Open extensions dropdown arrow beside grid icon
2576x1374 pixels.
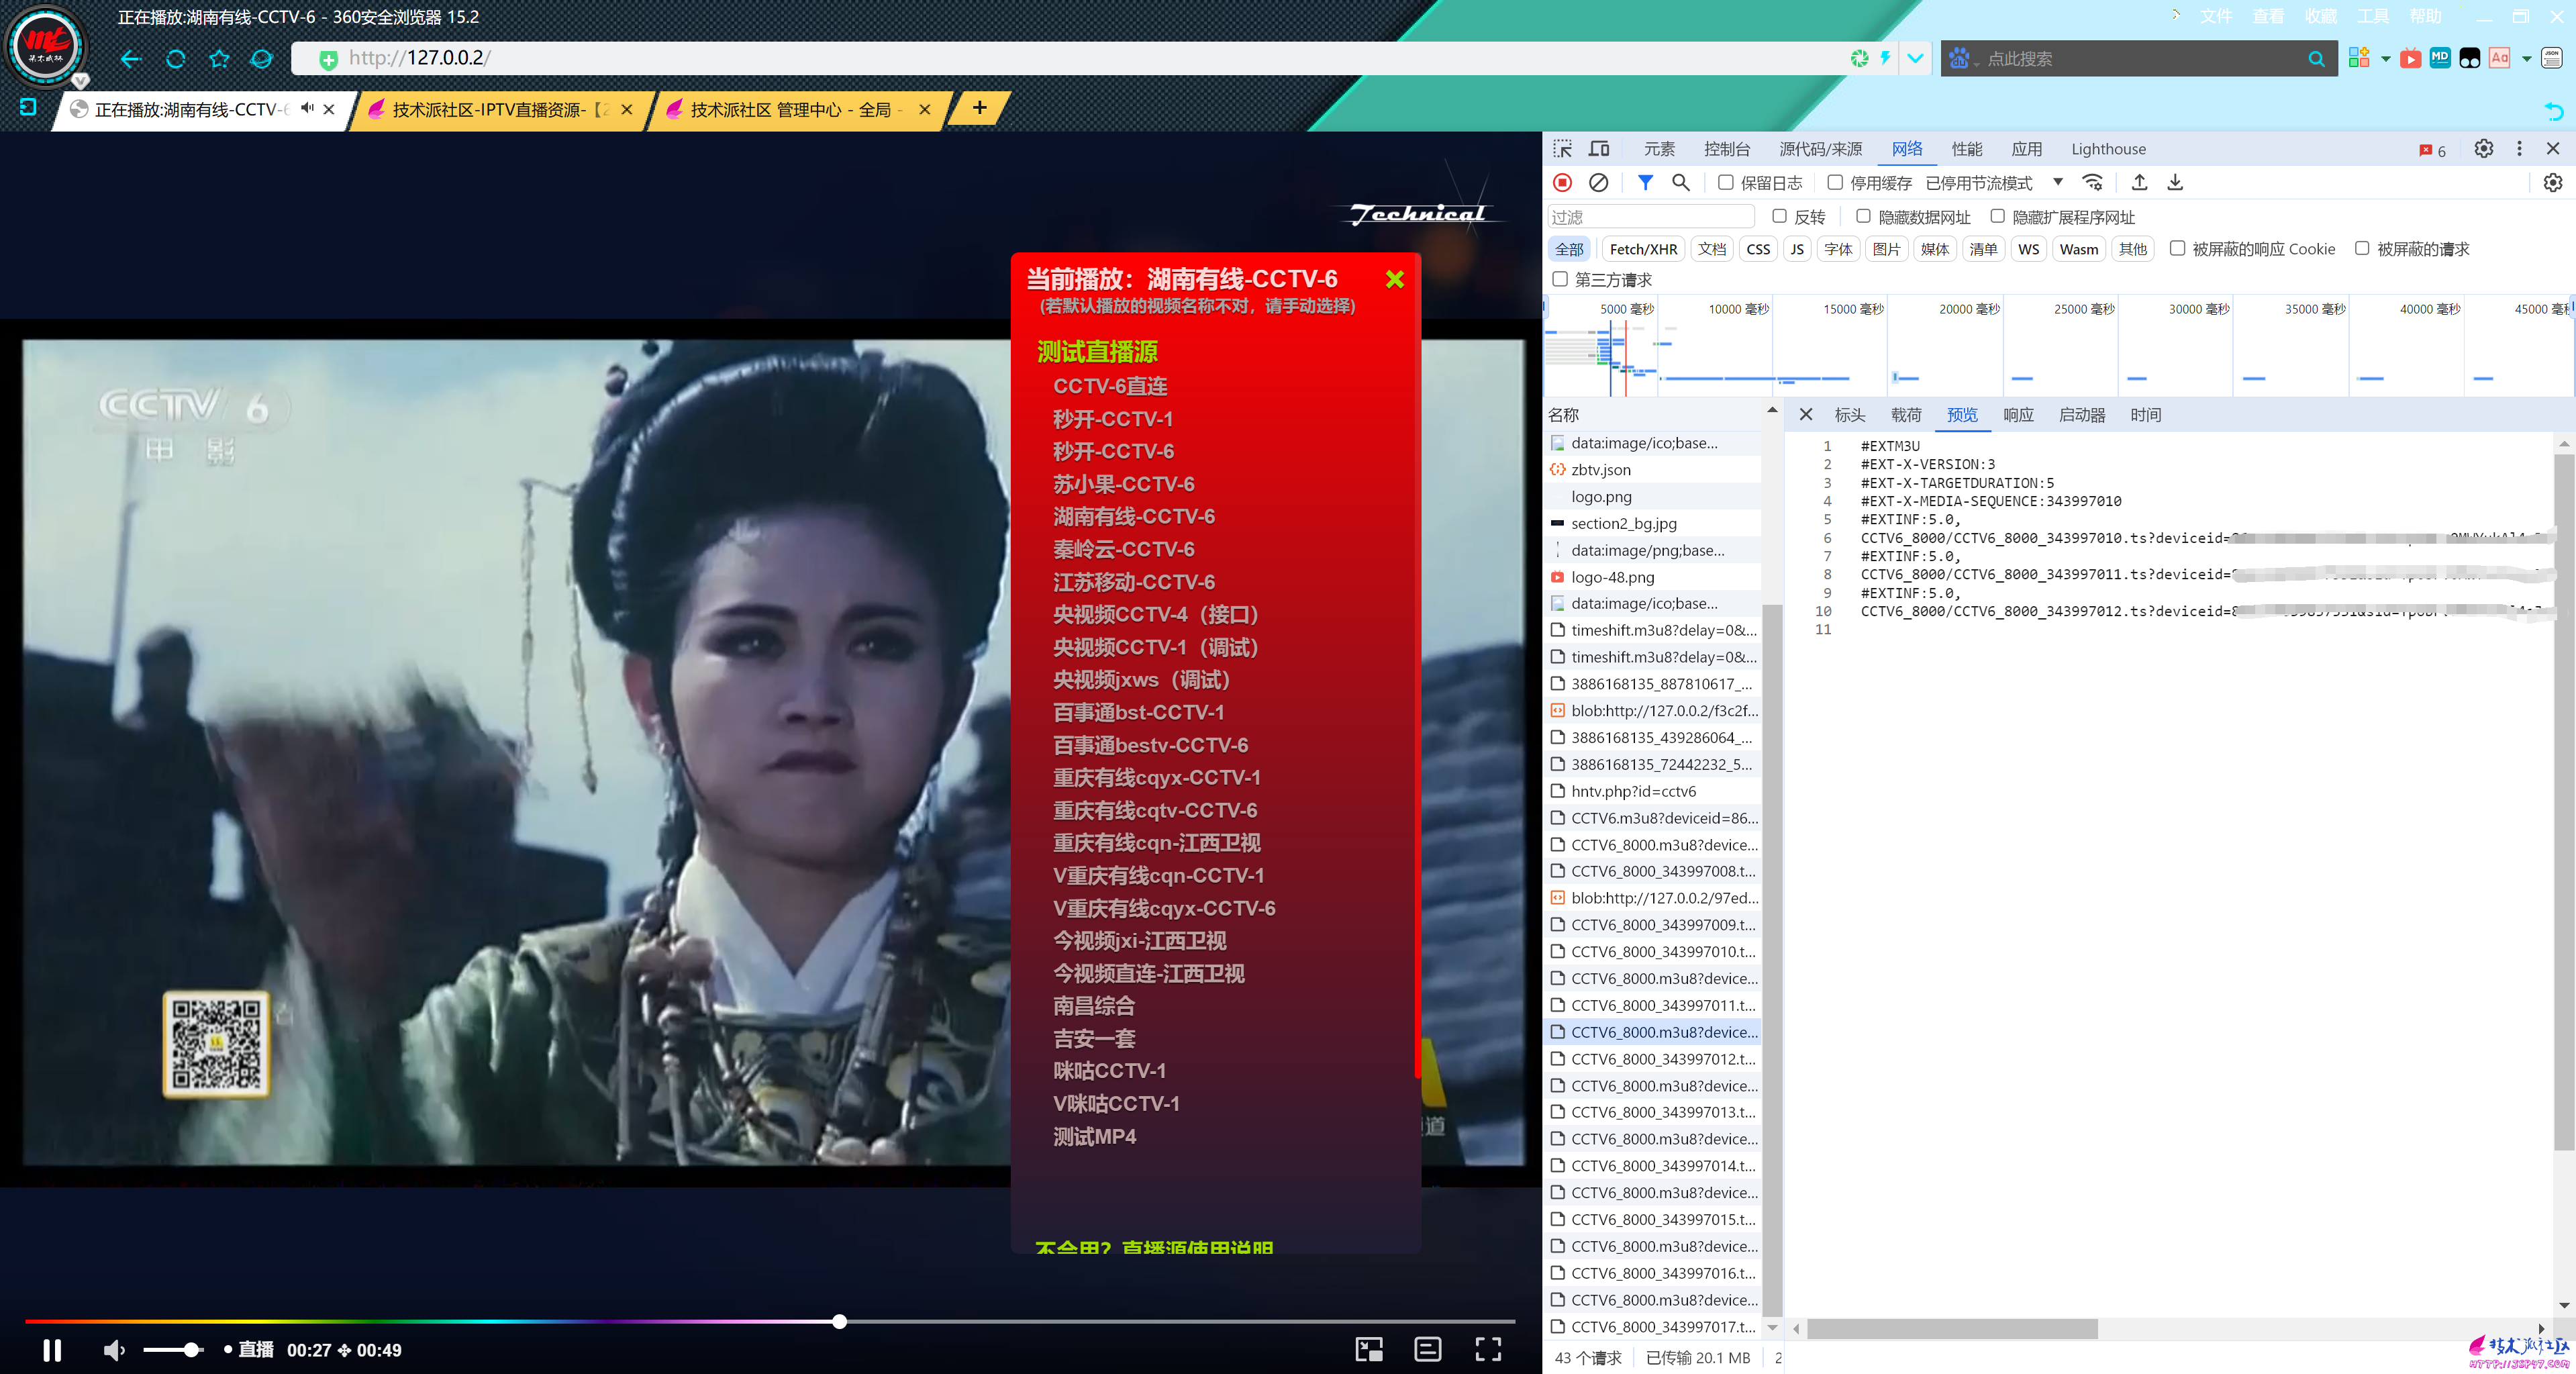coord(2385,59)
